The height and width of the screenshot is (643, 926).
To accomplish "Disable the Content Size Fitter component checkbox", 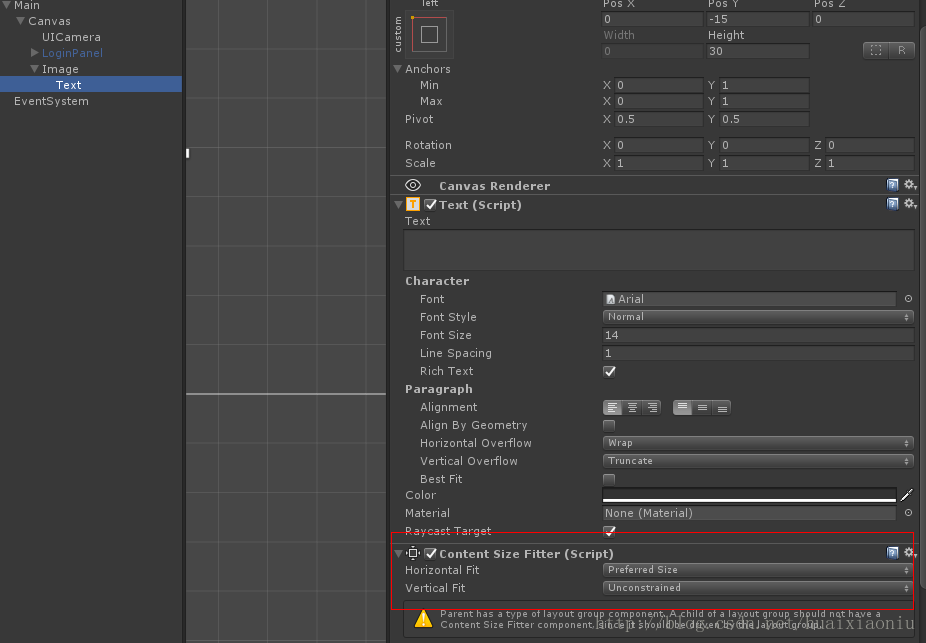I will point(431,553).
